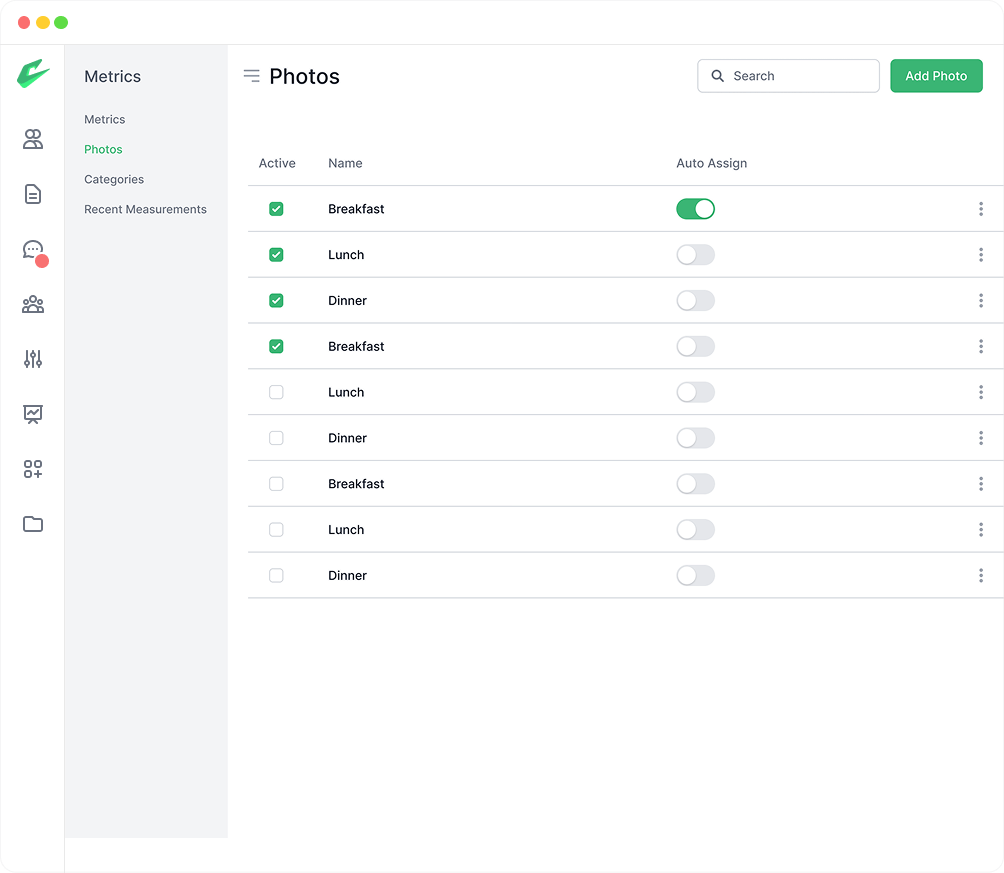
Task: Disable Auto Assign toggle for first Breakfast
Action: [x=695, y=209]
